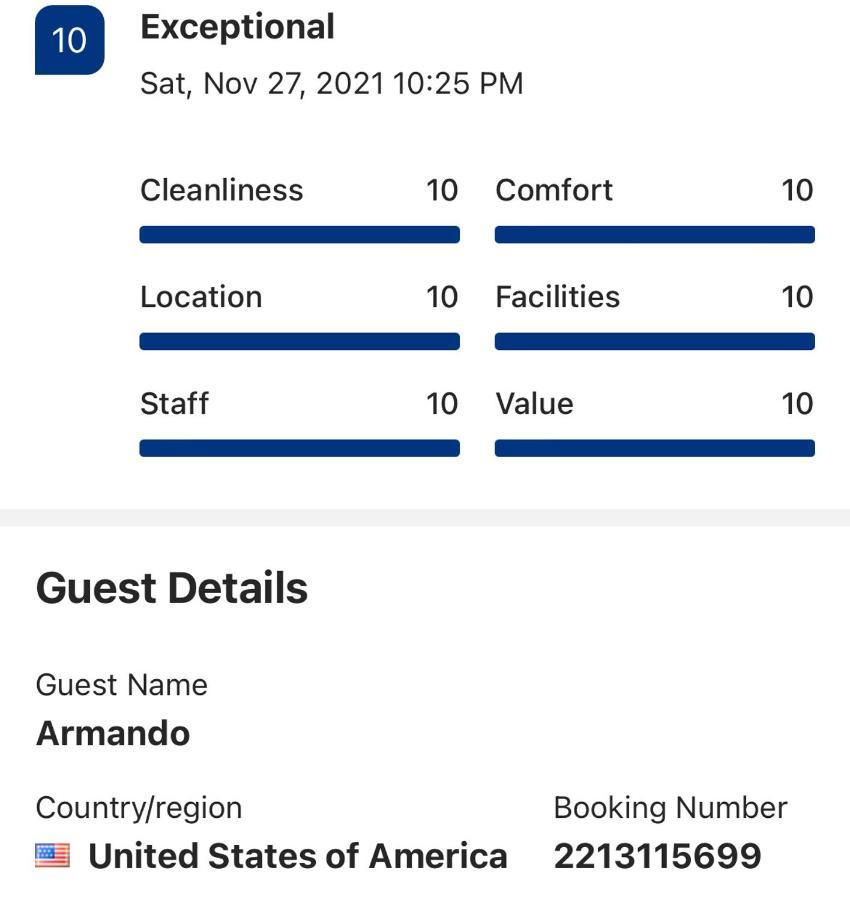
Task: Click the Guest Details section heading
Action: click(x=172, y=588)
